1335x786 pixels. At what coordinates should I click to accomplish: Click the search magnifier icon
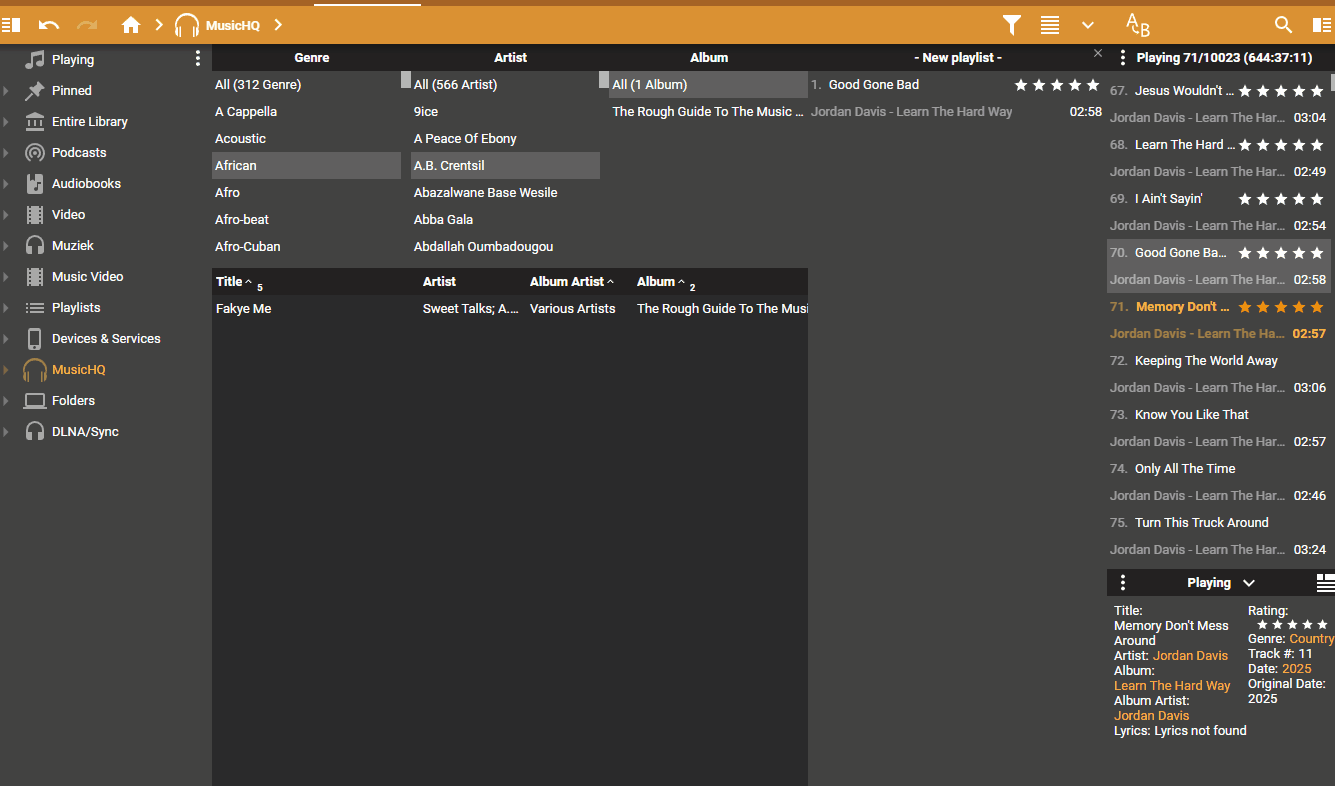[x=1283, y=25]
